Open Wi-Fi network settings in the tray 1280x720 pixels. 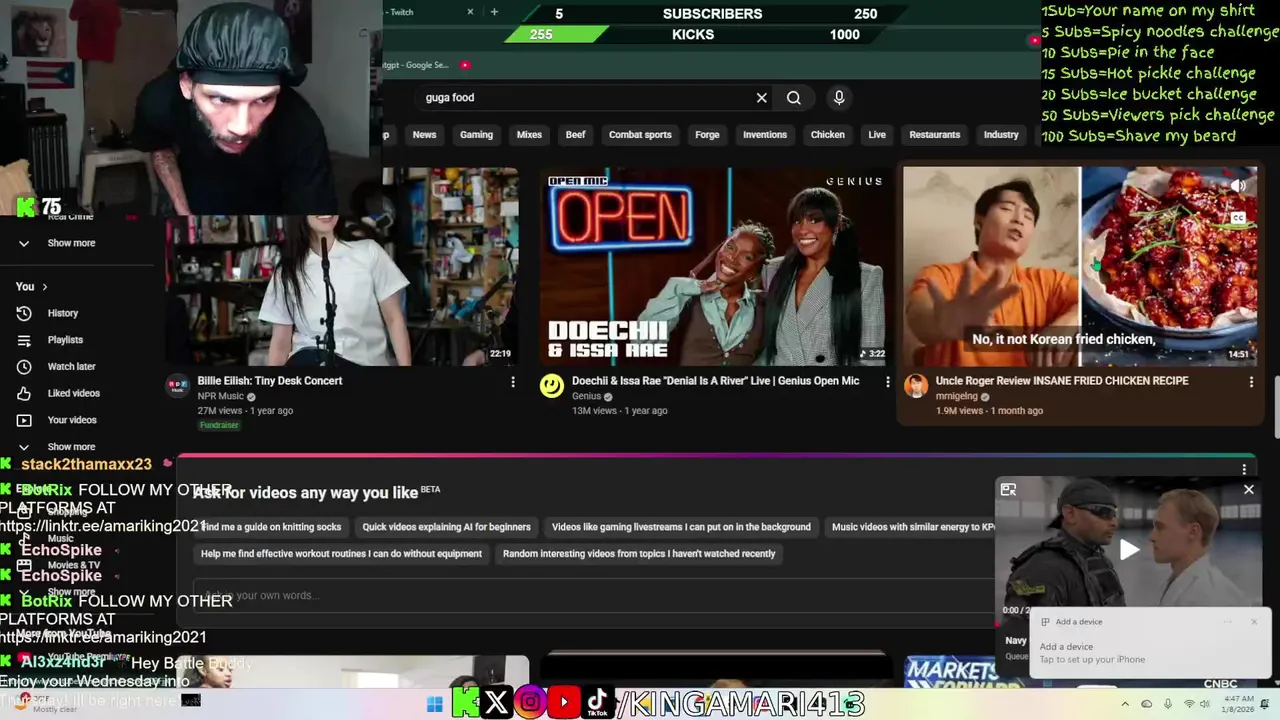(x=1189, y=704)
